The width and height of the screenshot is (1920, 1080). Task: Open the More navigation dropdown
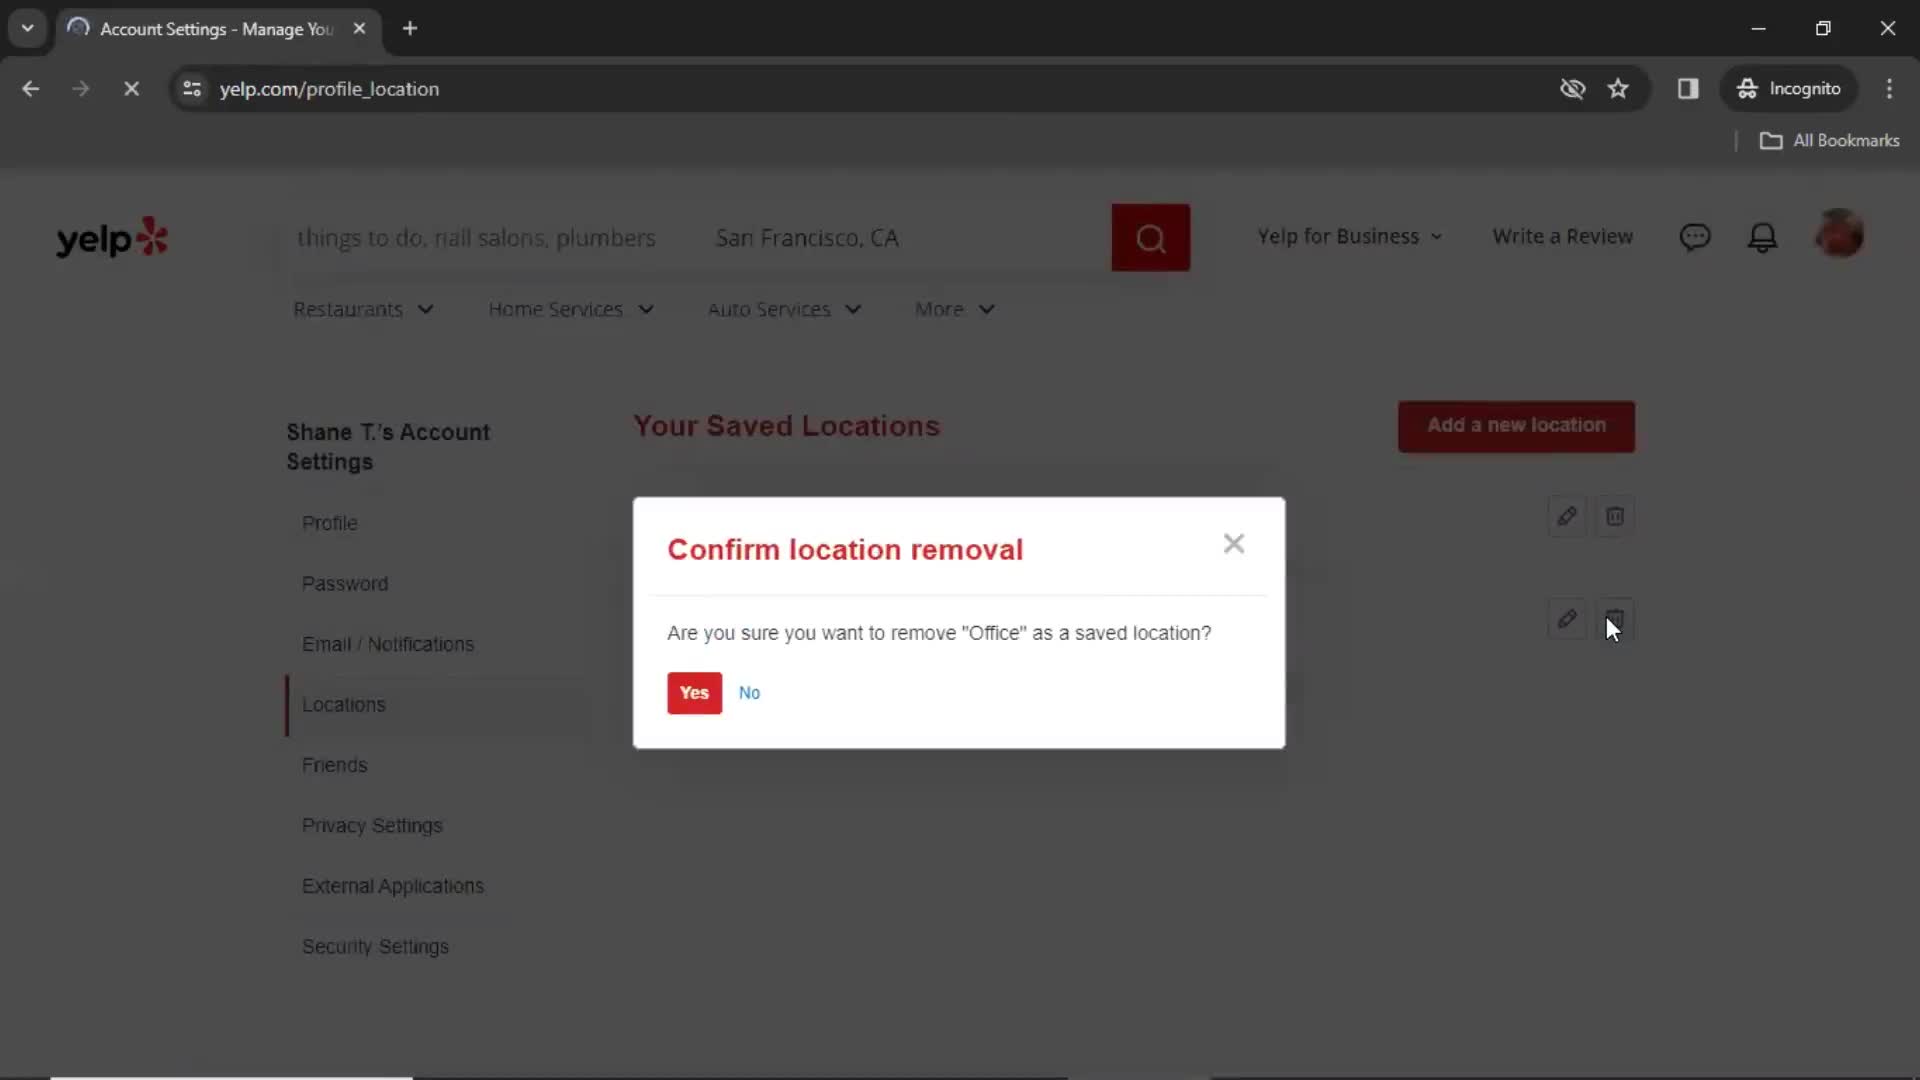click(955, 309)
